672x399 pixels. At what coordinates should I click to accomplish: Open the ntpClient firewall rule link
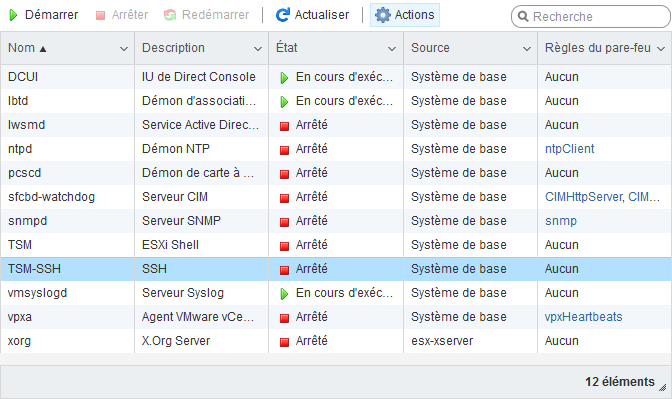tap(569, 149)
